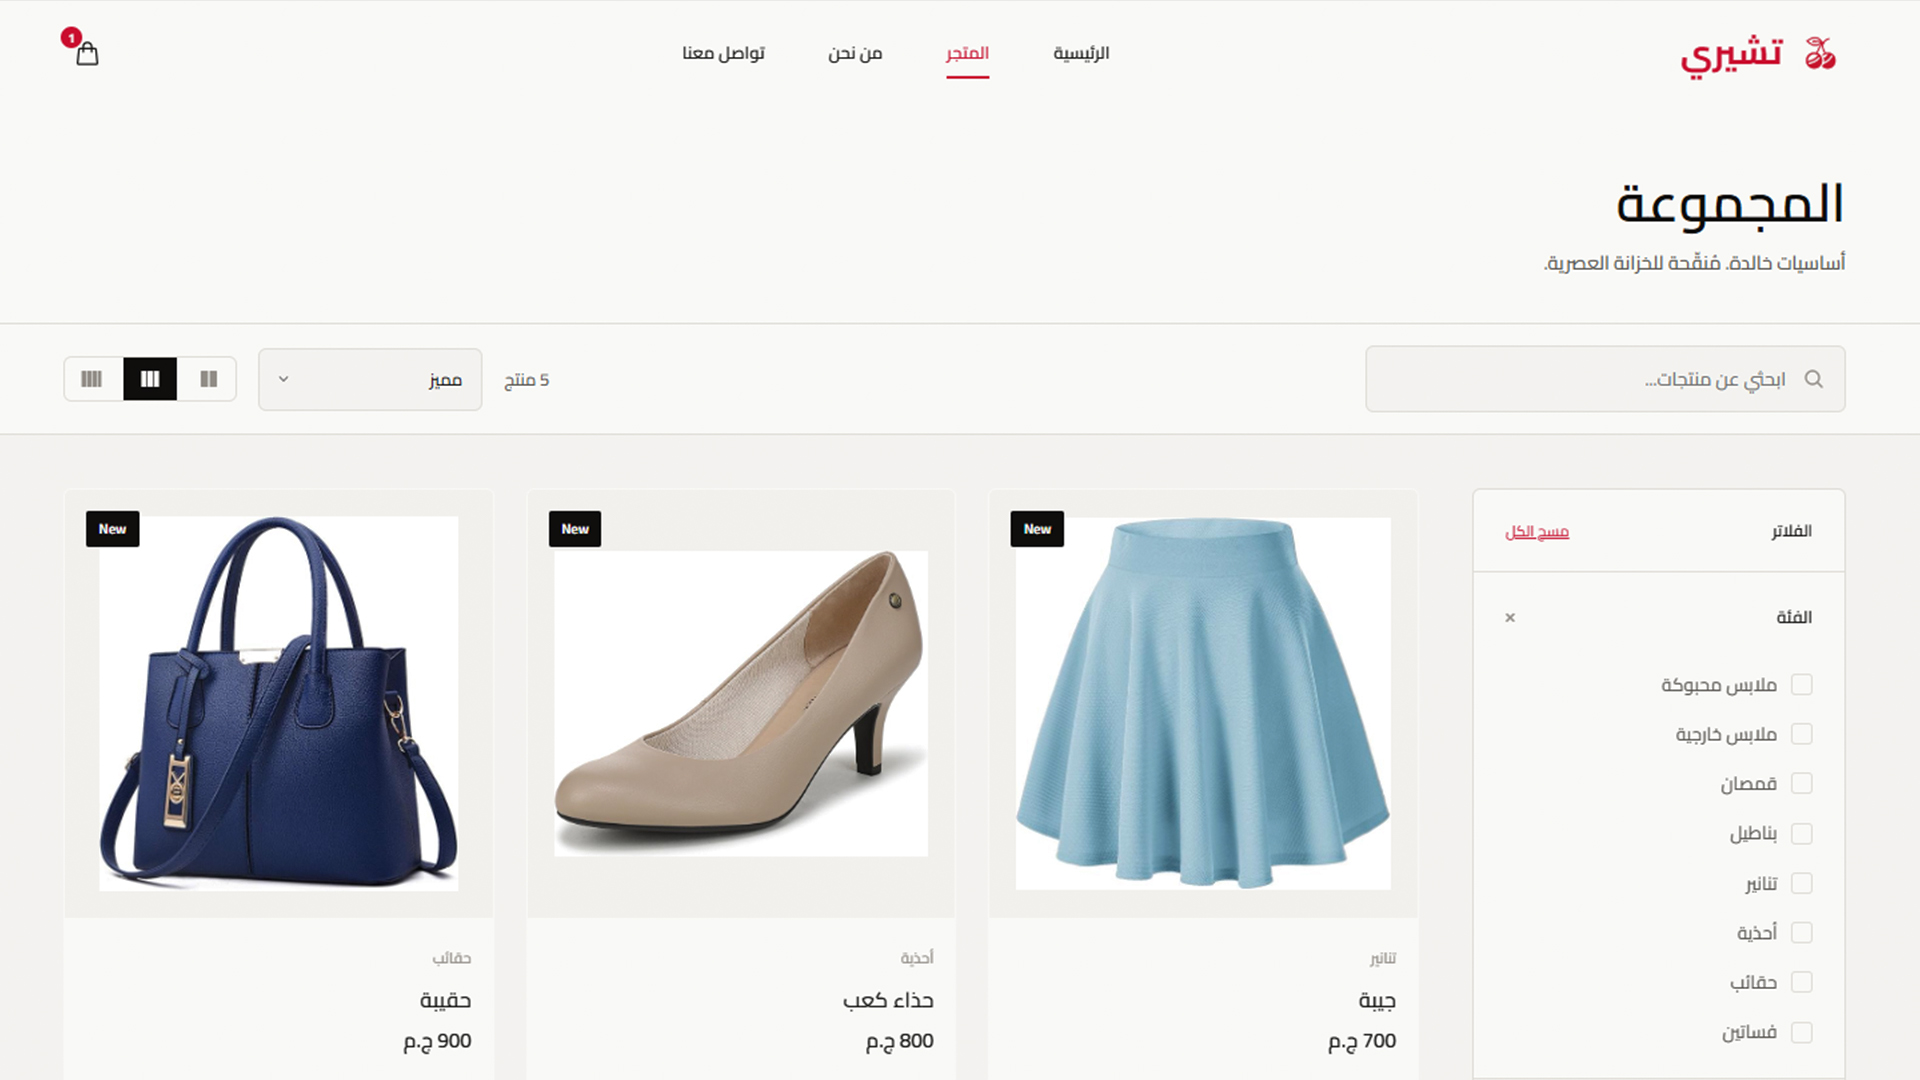
Task: Switch to two-column grid view
Action: 208,379
